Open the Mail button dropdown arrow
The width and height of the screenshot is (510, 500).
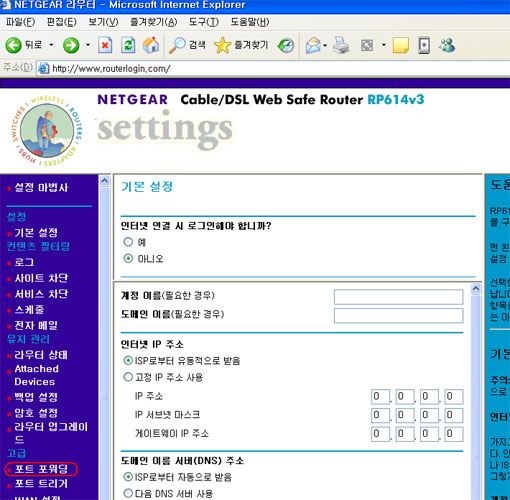point(325,45)
